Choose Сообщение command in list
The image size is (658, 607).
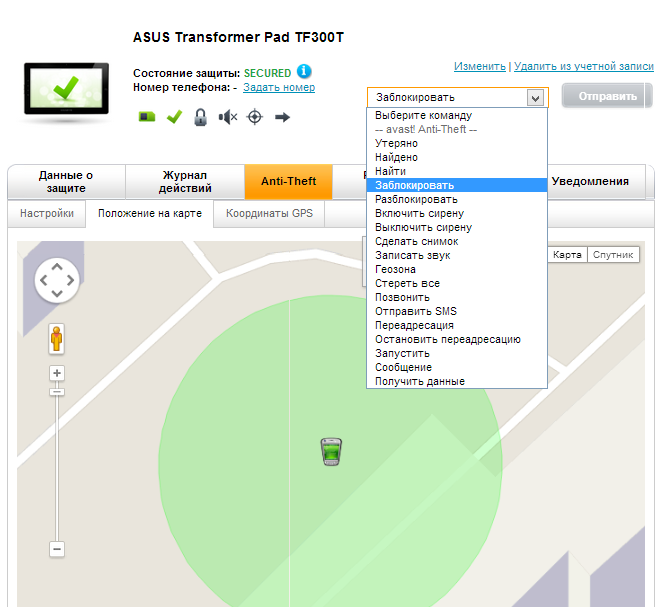click(457, 367)
